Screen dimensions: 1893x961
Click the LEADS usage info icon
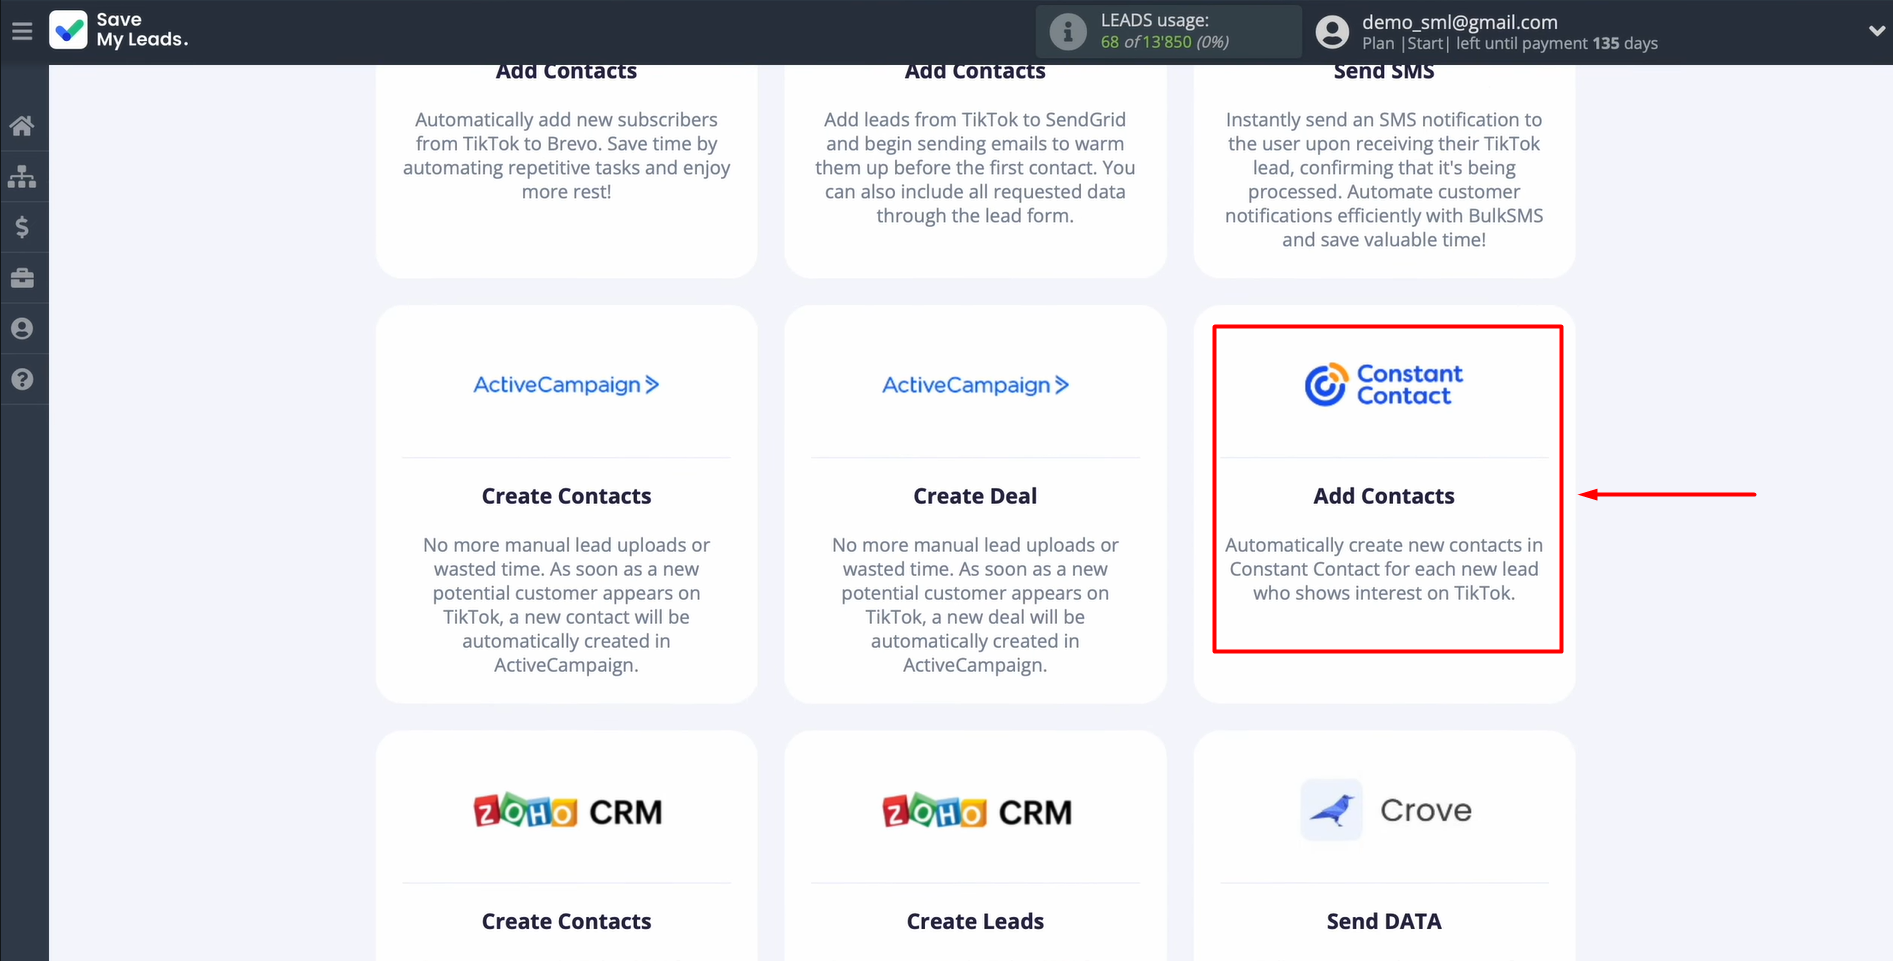[x=1067, y=31]
